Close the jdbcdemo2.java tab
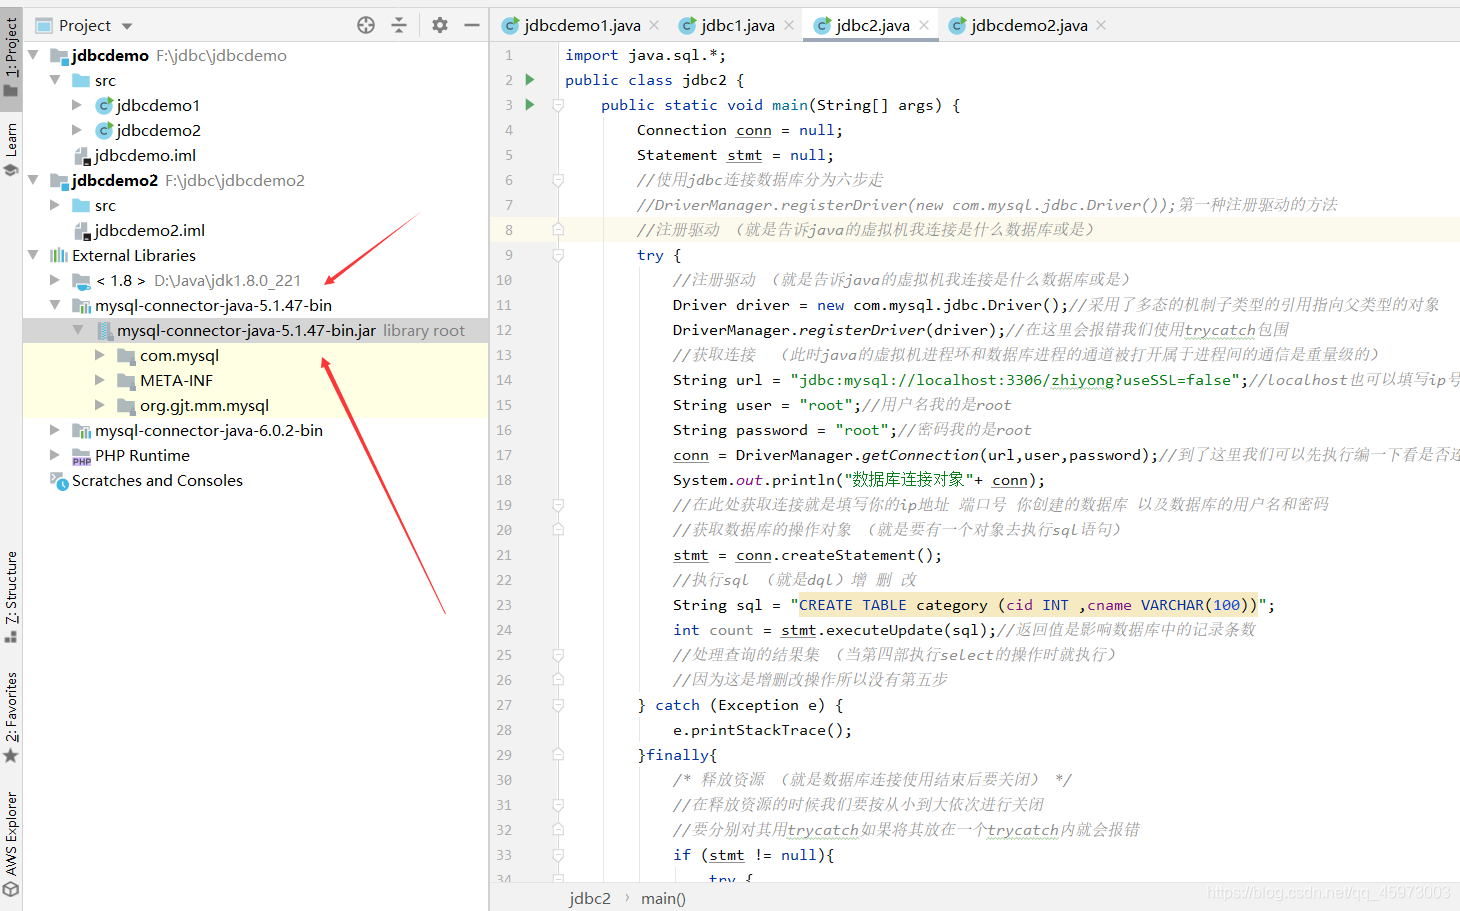This screenshot has height=911, width=1460. point(1101,25)
